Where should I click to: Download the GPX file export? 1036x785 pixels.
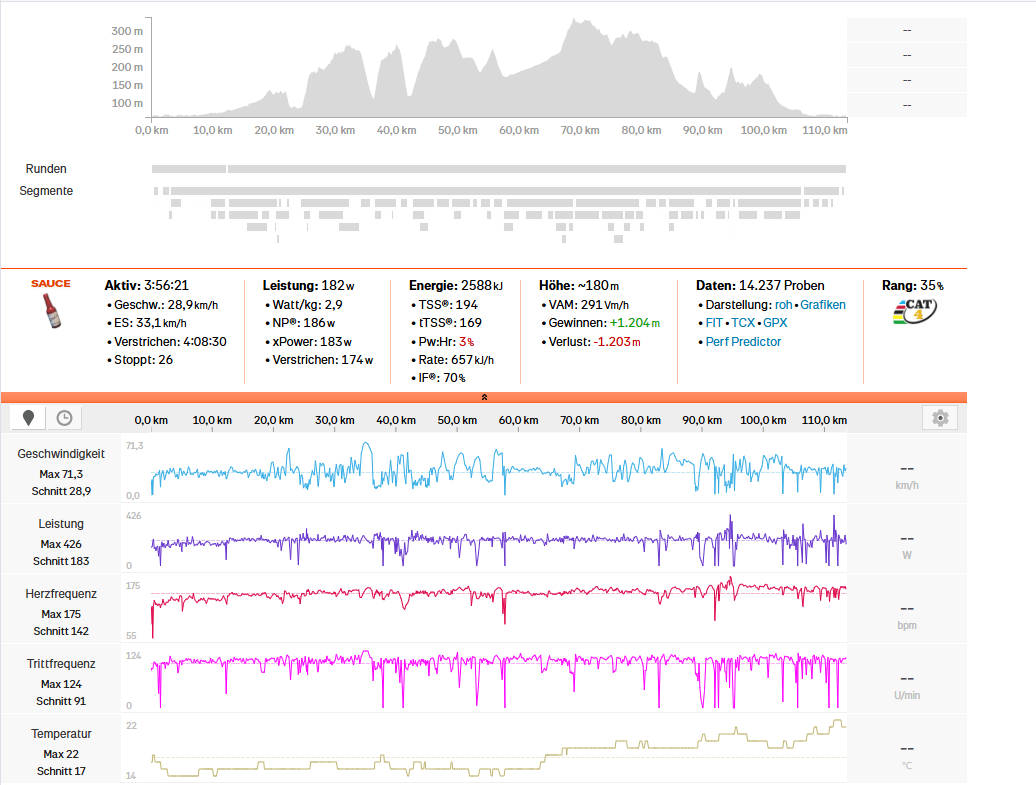[775, 323]
